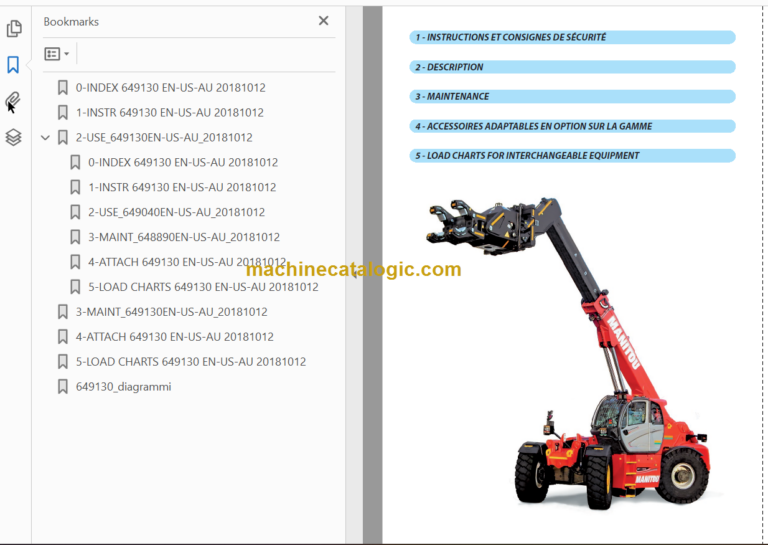This screenshot has width=768, height=545.
Task: Select the Bookmarks panel icon in sidebar
Action: pyautogui.click(x=13, y=65)
